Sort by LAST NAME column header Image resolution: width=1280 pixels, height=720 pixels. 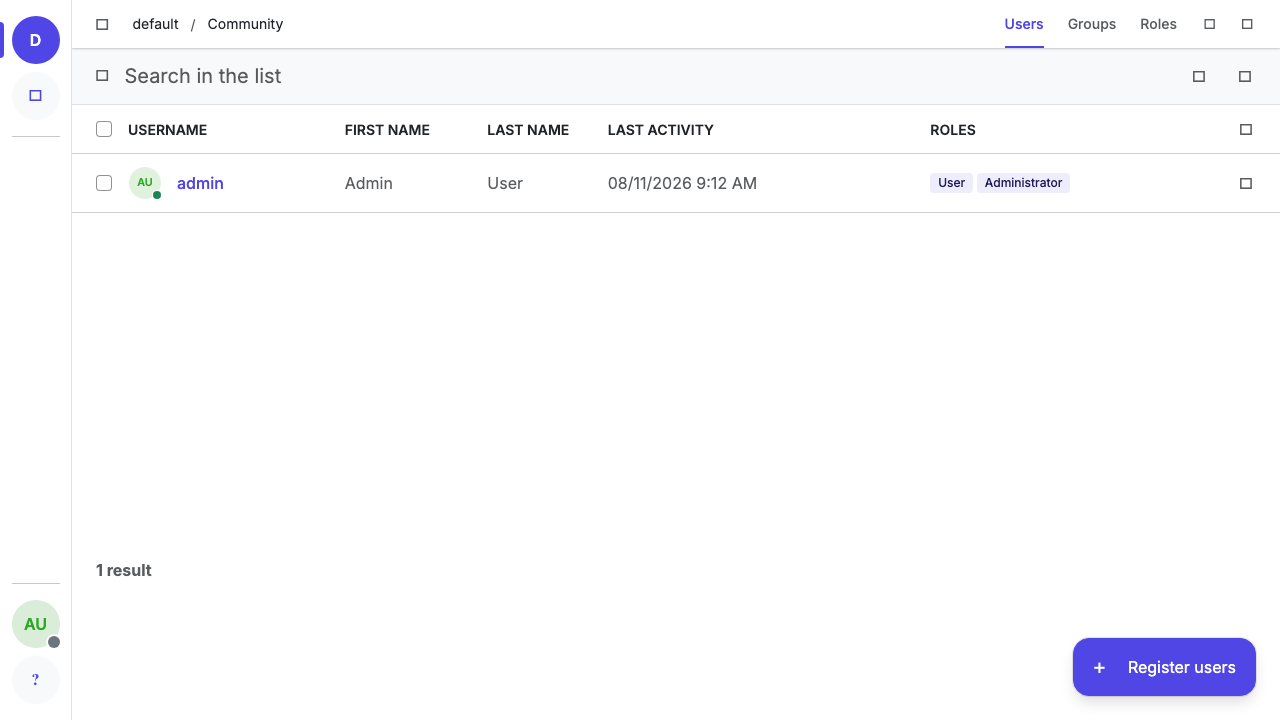coord(528,130)
